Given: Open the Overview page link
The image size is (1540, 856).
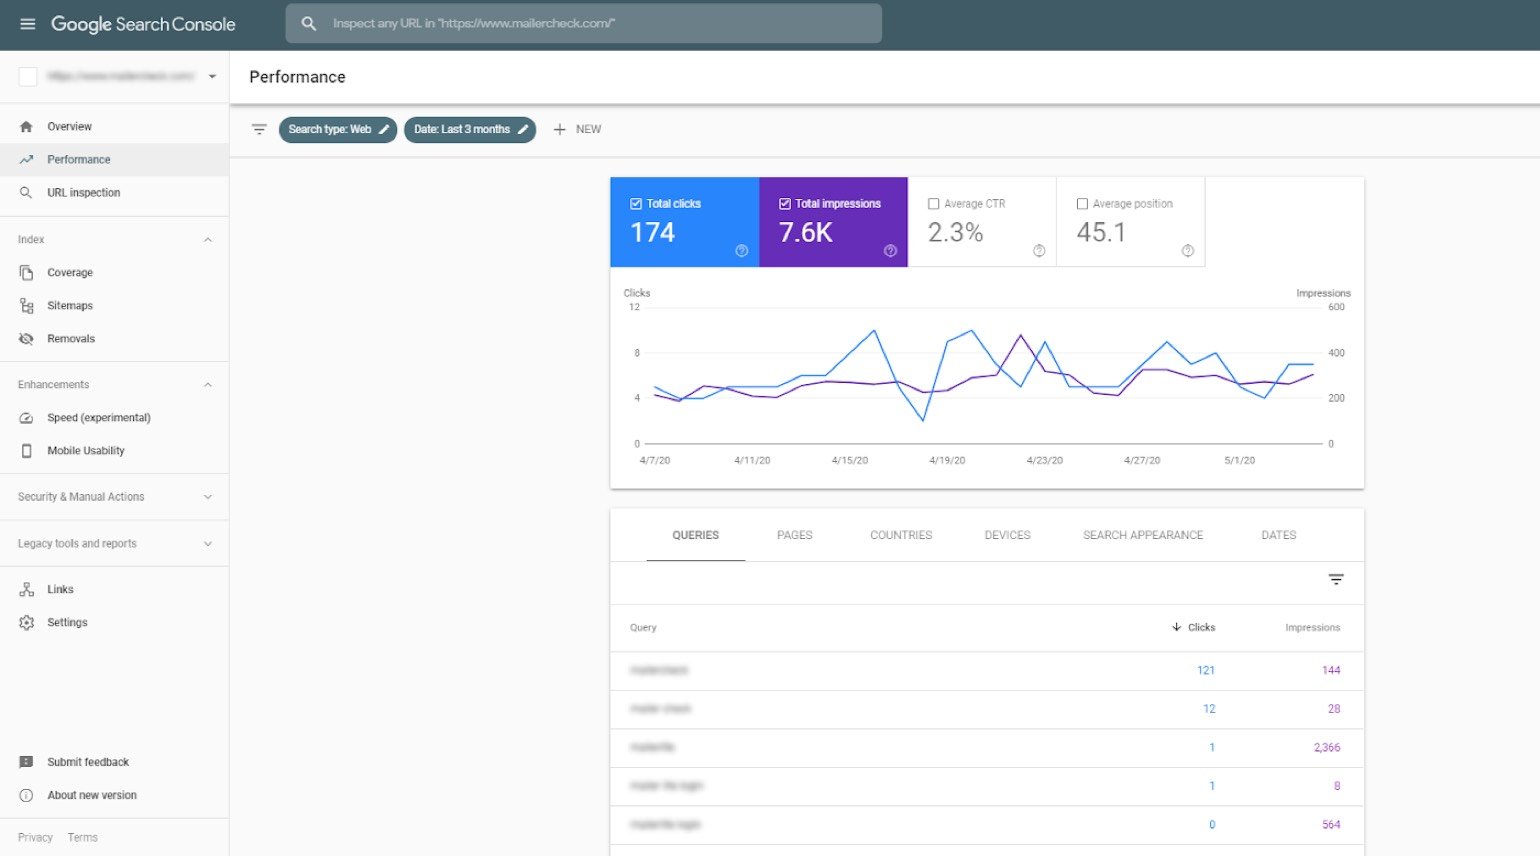Looking at the screenshot, I should coord(69,127).
